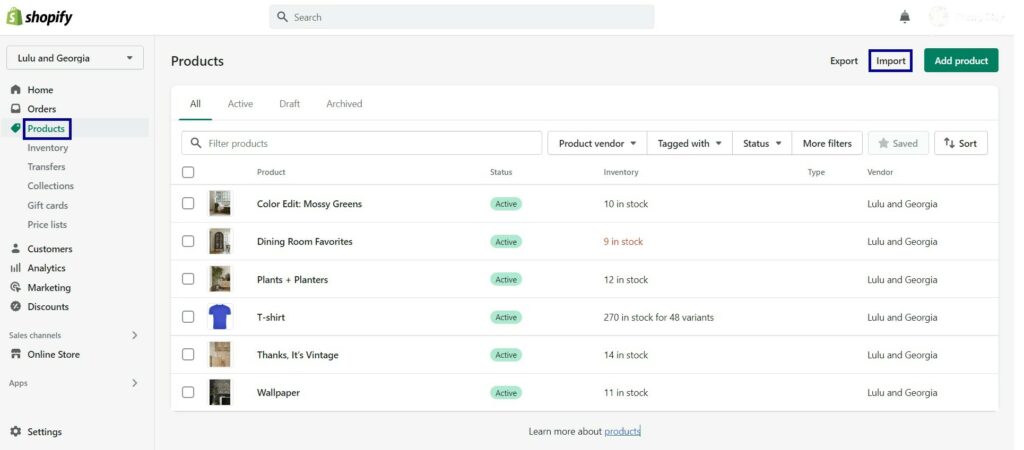Click the Home house icon

pos(16,89)
